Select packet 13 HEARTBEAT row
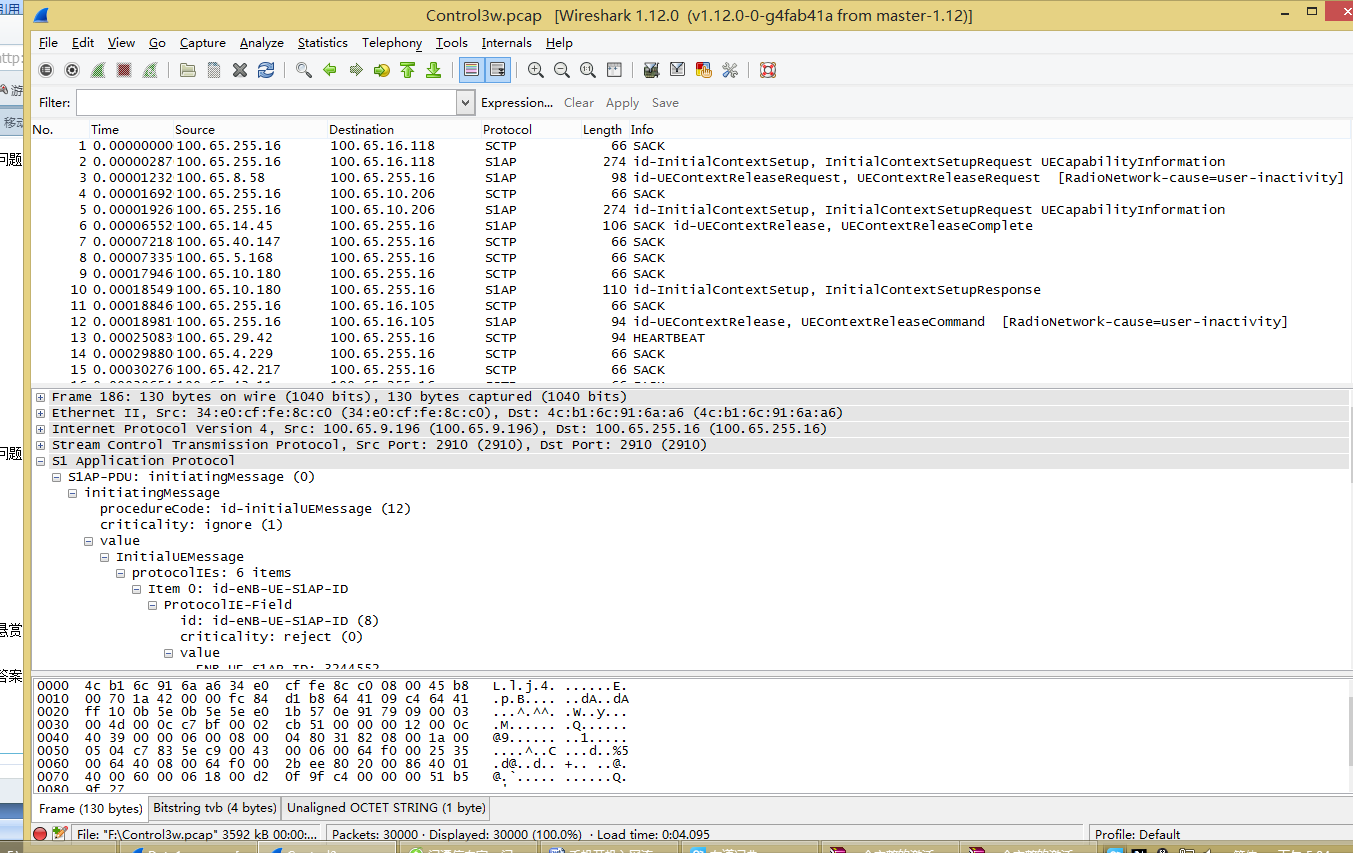 point(690,338)
